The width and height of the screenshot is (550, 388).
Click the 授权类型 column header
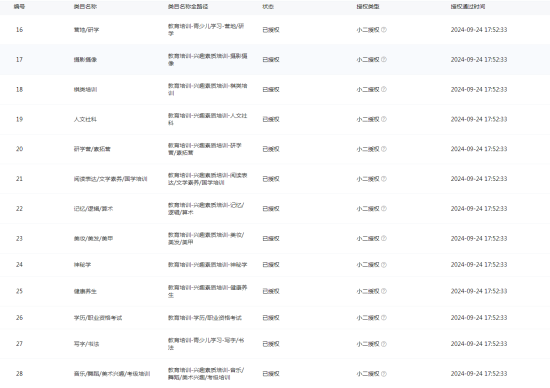click(x=368, y=7)
